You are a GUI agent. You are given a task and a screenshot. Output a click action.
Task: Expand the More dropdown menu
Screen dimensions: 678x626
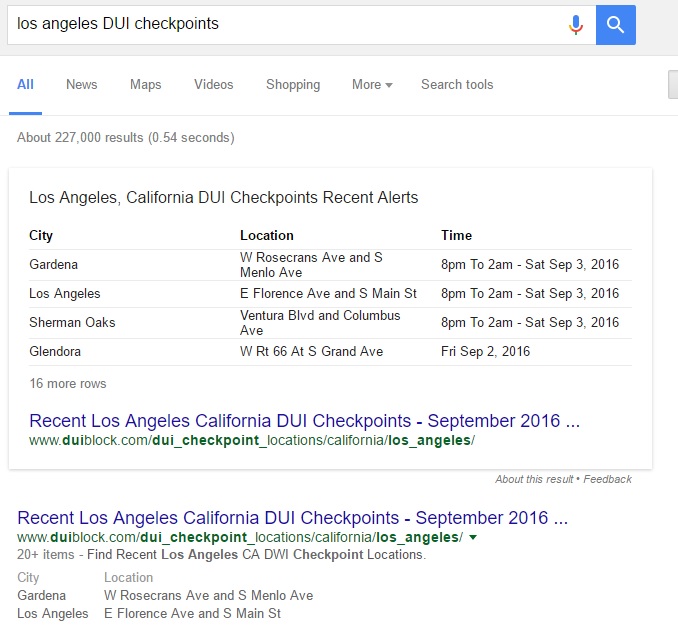pyautogui.click(x=371, y=85)
